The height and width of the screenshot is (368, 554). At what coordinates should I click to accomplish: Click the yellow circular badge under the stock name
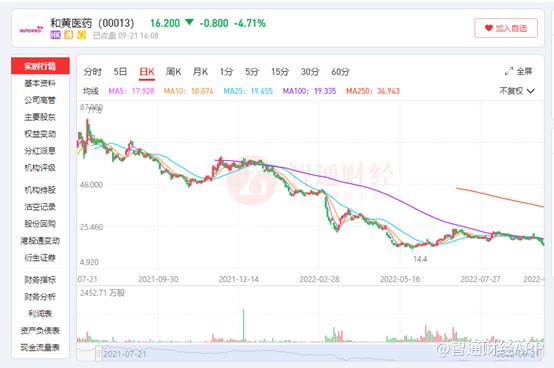click(x=82, y=35)
